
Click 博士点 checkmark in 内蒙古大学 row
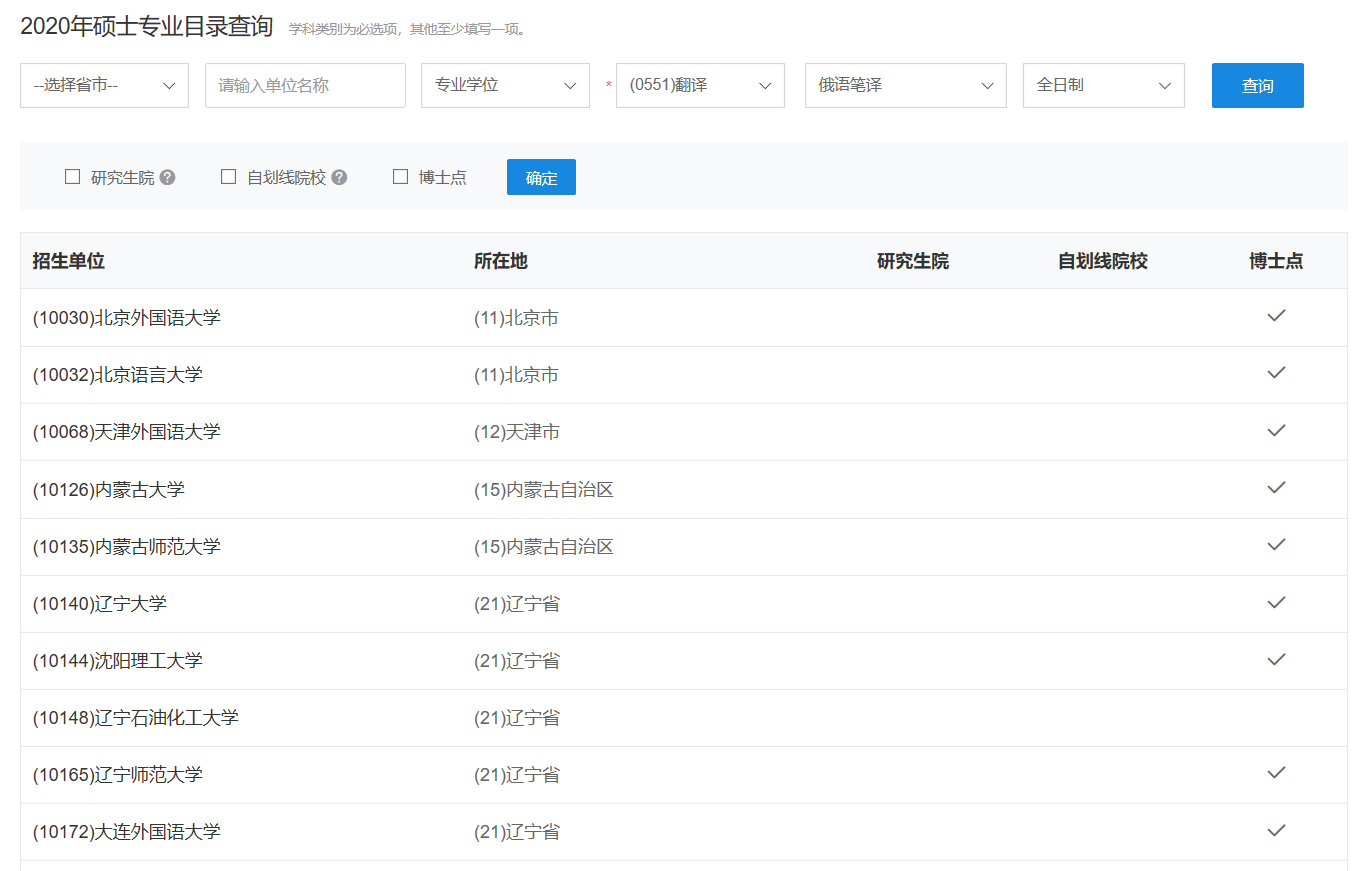click(1276, 488)
